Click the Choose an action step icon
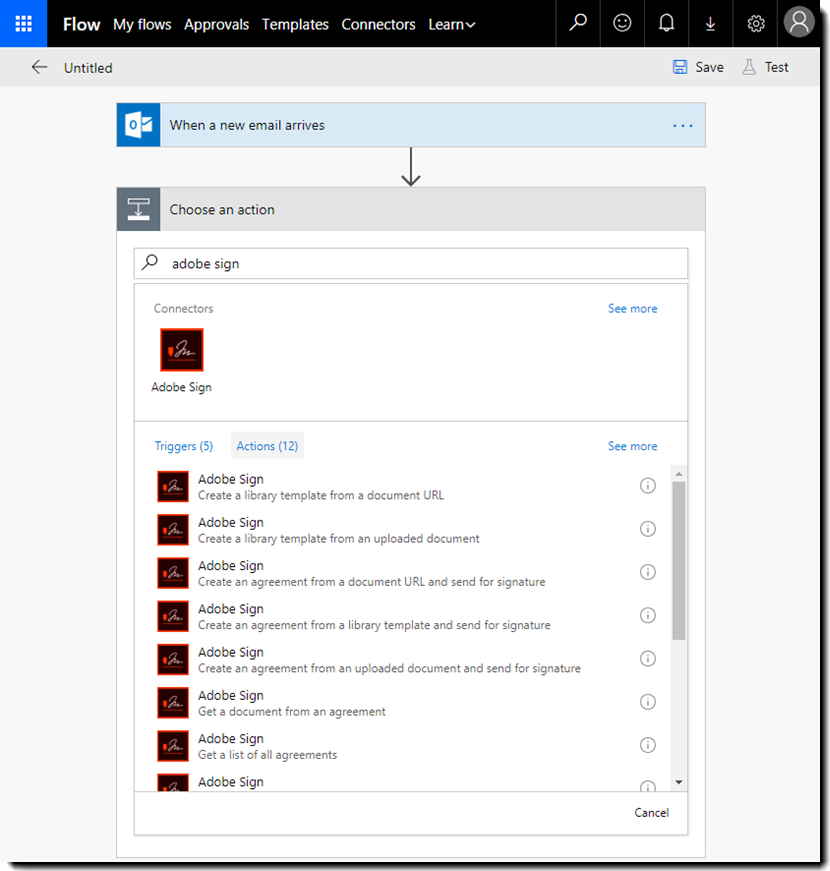The width and height of the screenshot is (830, 871). [138, 209]
